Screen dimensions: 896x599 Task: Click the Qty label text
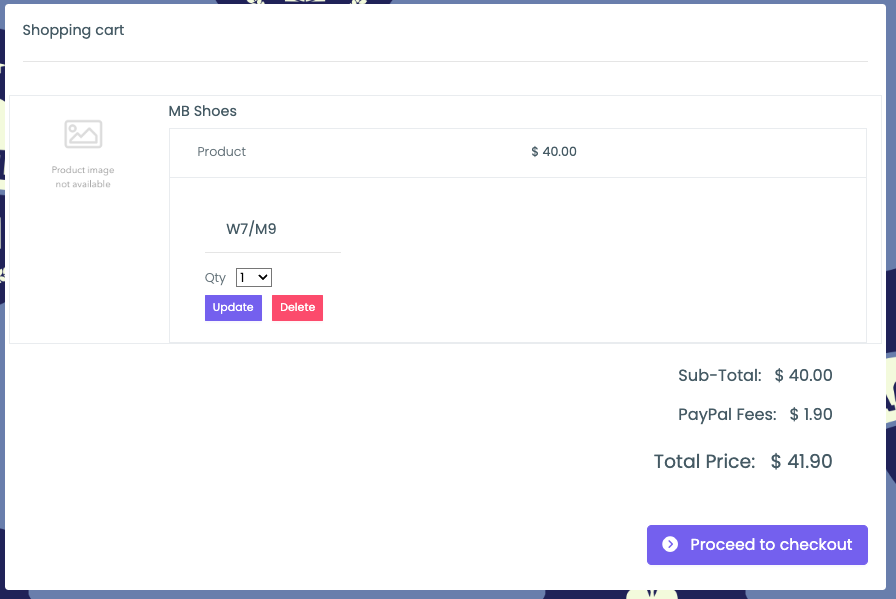215,278
